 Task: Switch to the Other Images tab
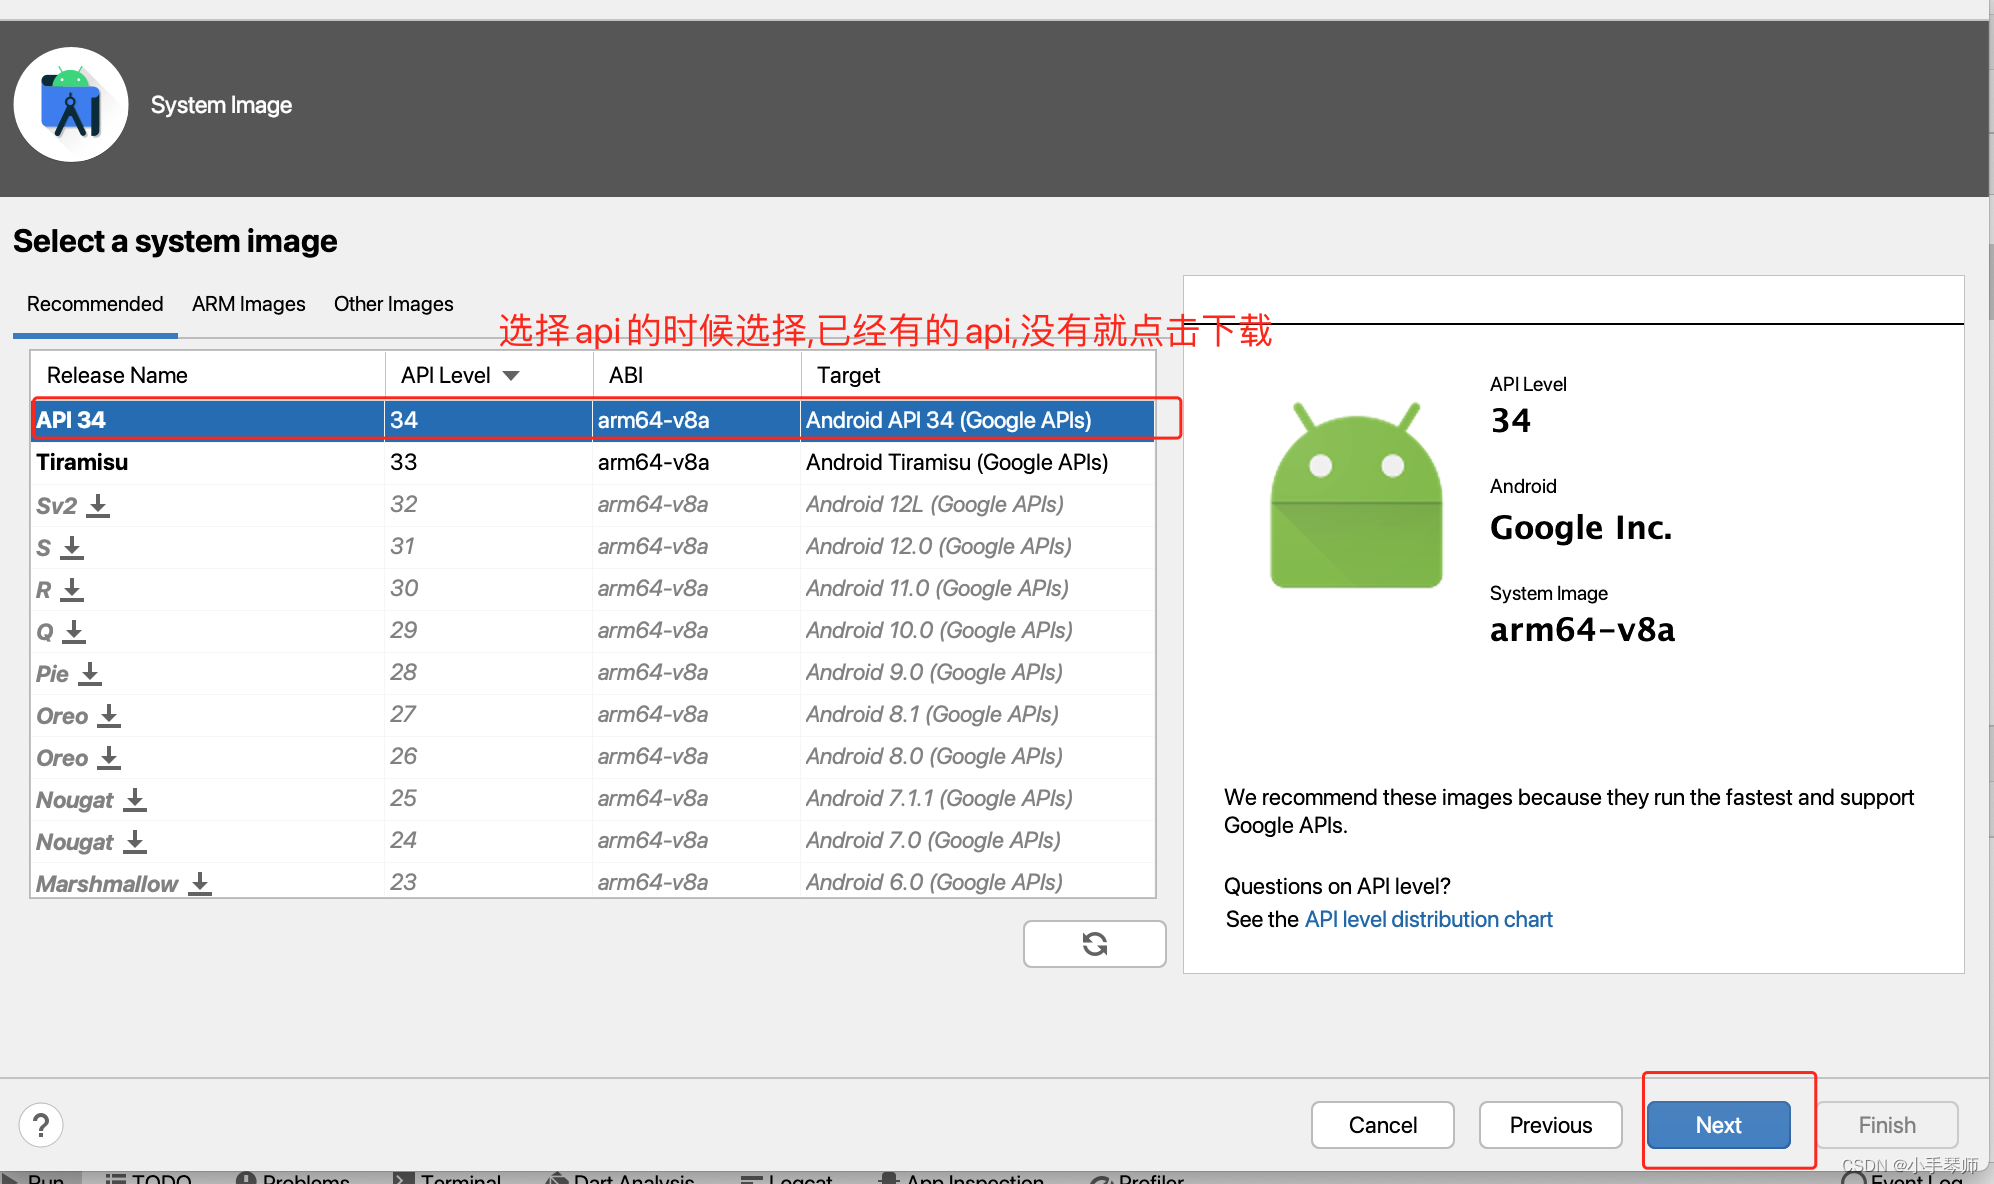coord(394,304)
